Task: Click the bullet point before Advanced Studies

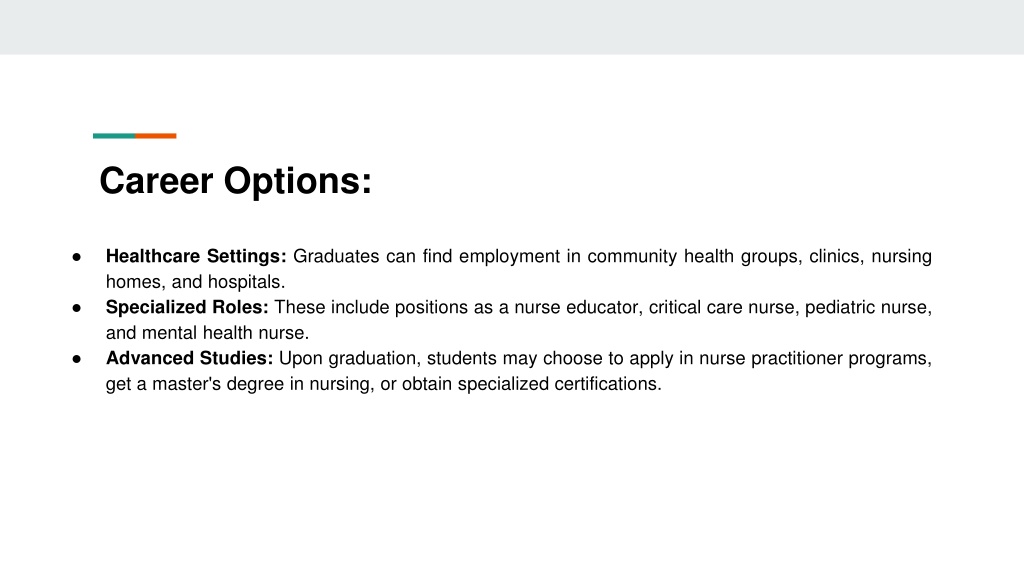Action: click(77, 359)
